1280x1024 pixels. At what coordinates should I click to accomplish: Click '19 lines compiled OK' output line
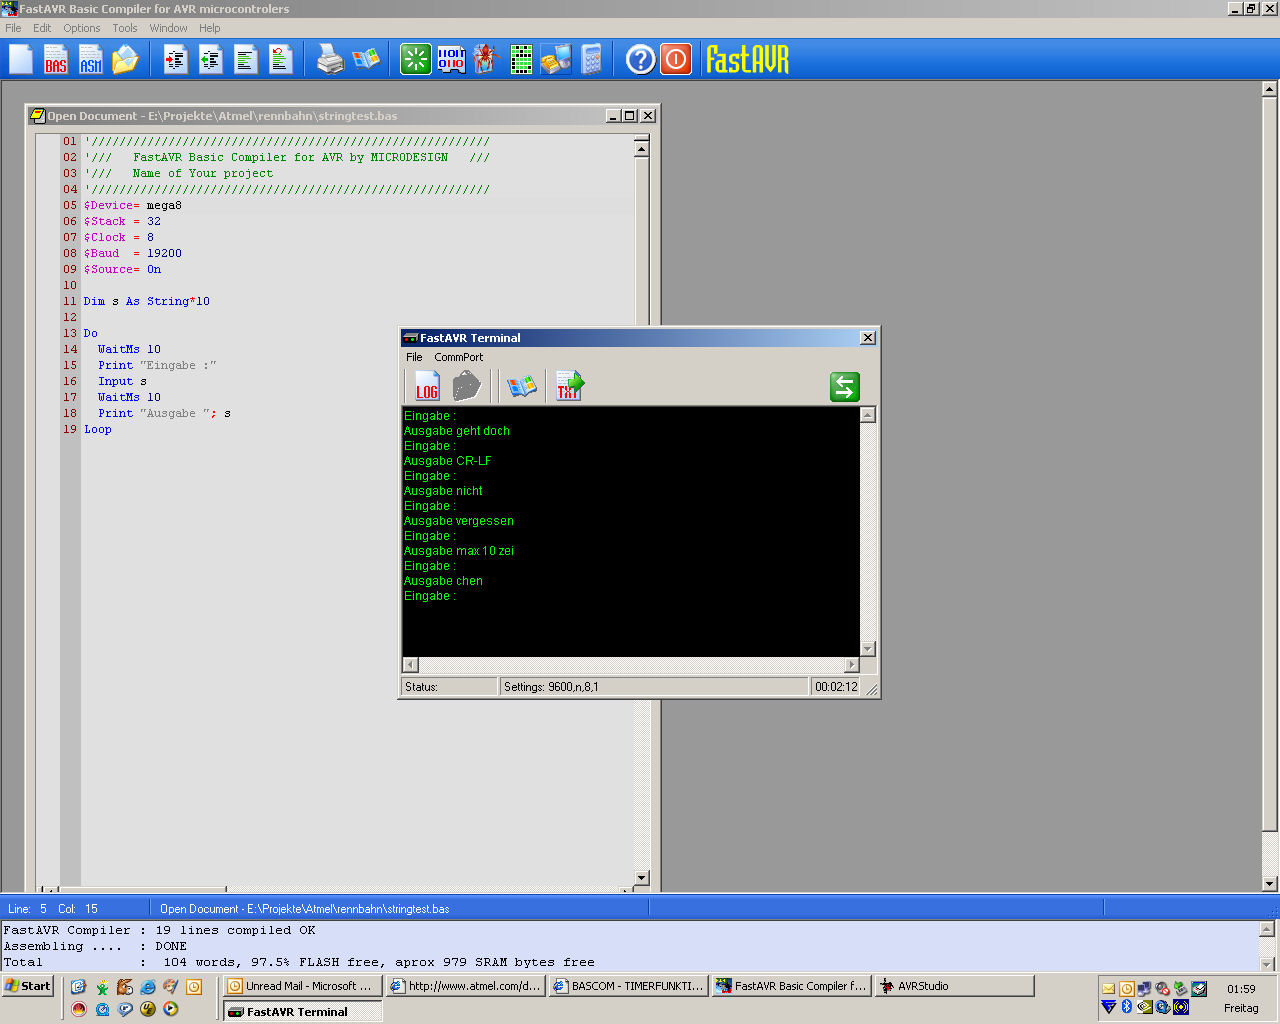click(x=235, y=930)
